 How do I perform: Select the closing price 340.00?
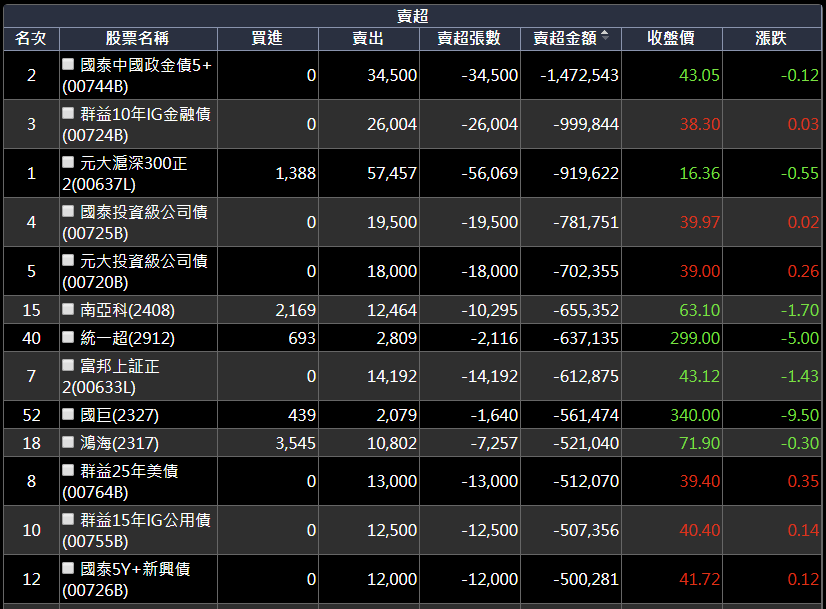pyautogui.click(x=695, y=415)
